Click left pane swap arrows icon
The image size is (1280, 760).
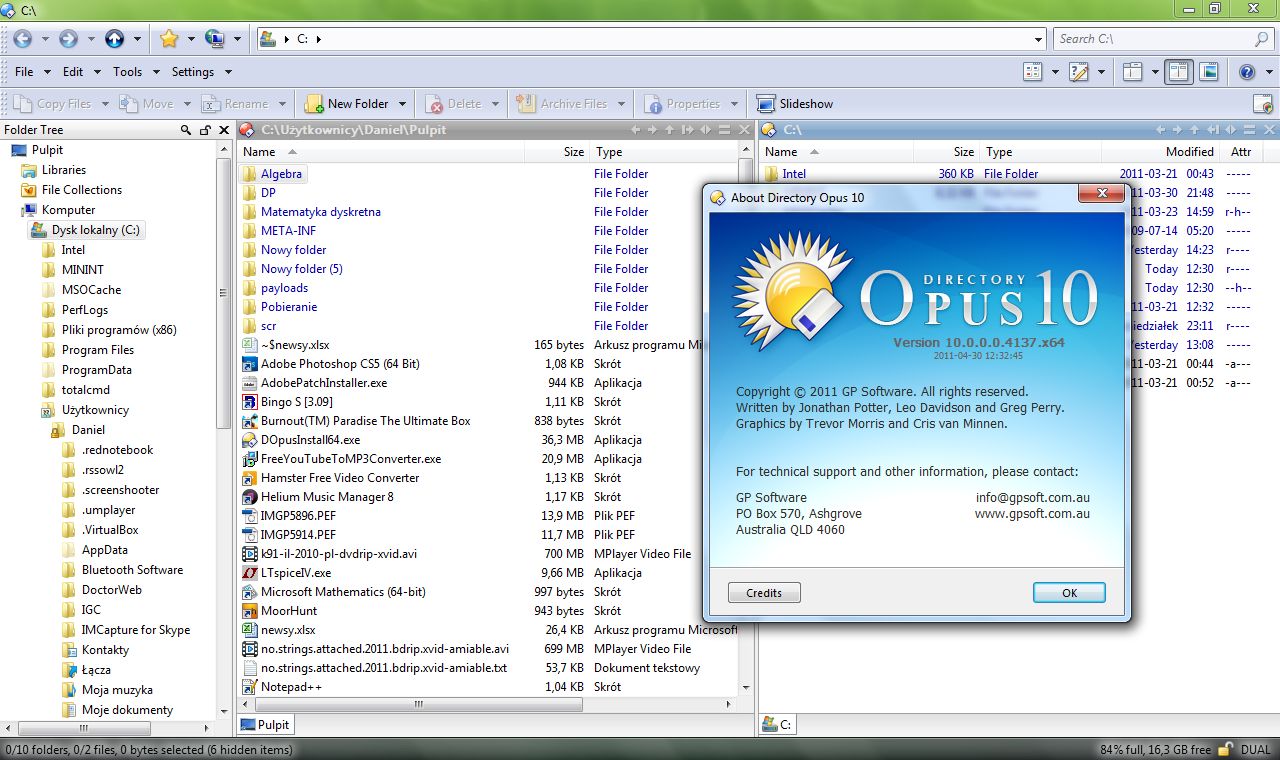pyautogui.click(x=706, y=130)
